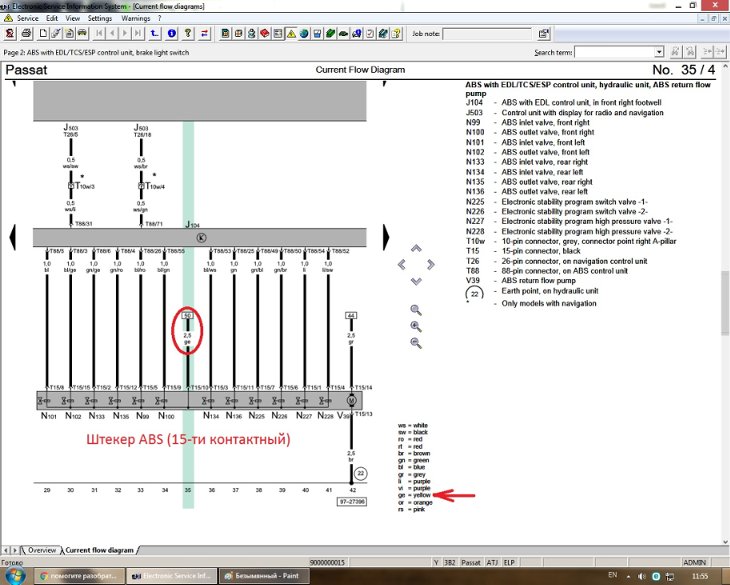This screenshot has width=730, height=585.
Task: Open the Edit menu
Action: [52, 18]
